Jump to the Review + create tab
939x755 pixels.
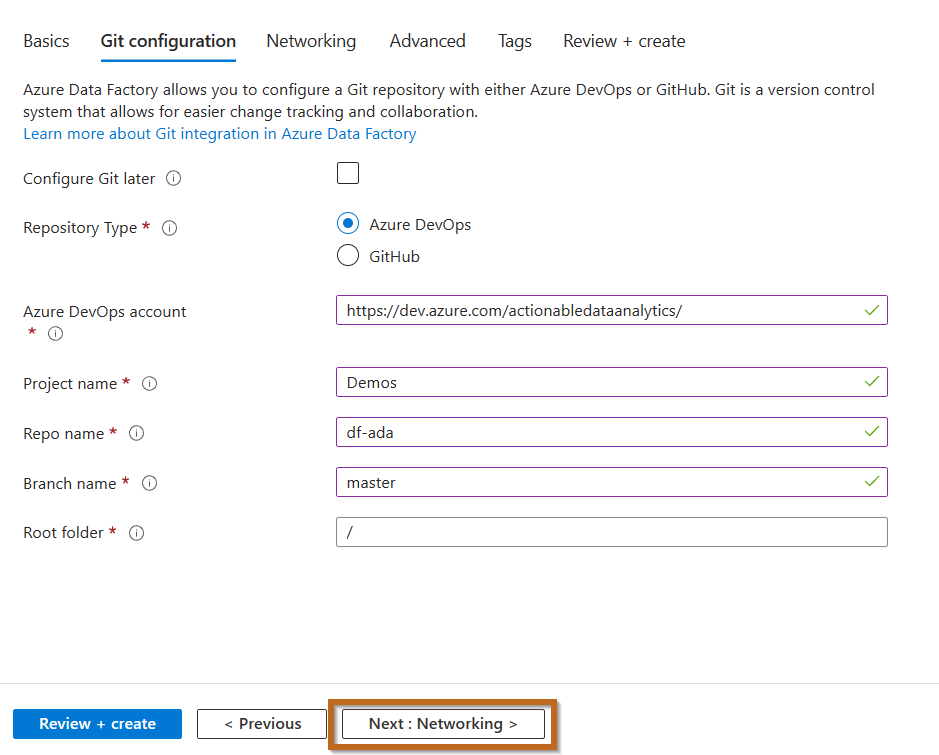tap(625, 41)
